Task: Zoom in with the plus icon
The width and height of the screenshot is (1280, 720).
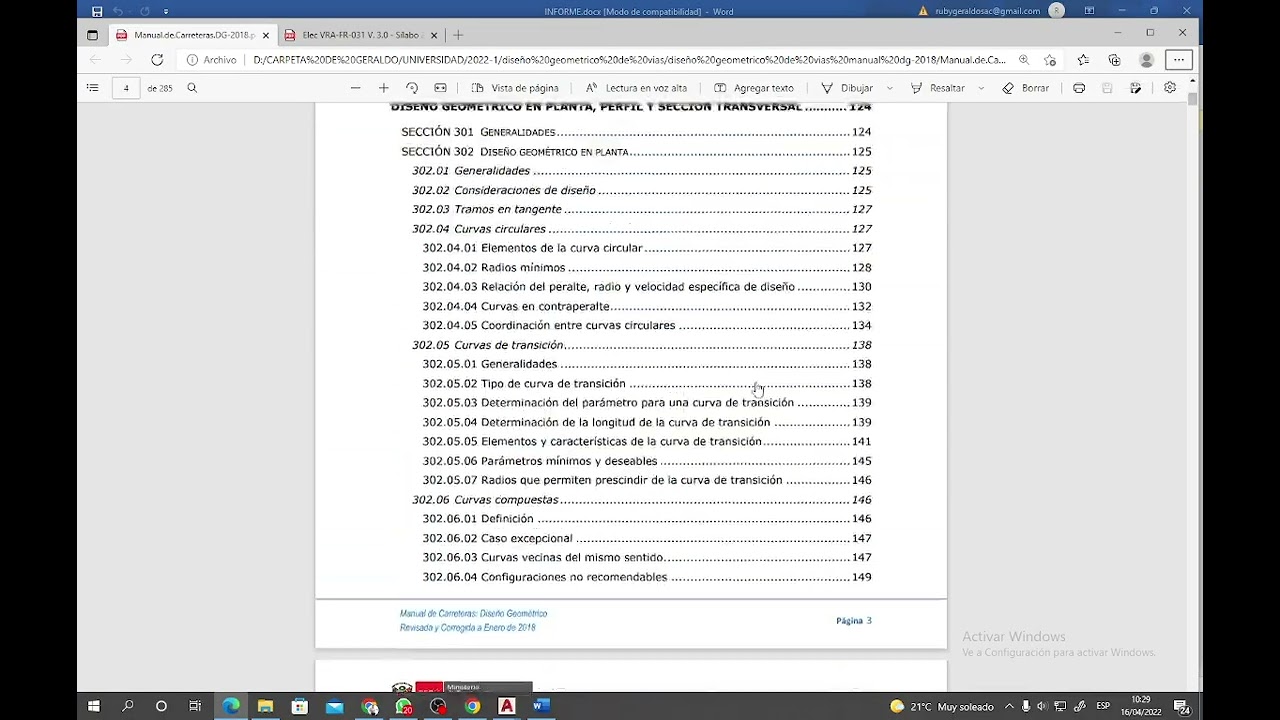Action: tap(383, 88)
